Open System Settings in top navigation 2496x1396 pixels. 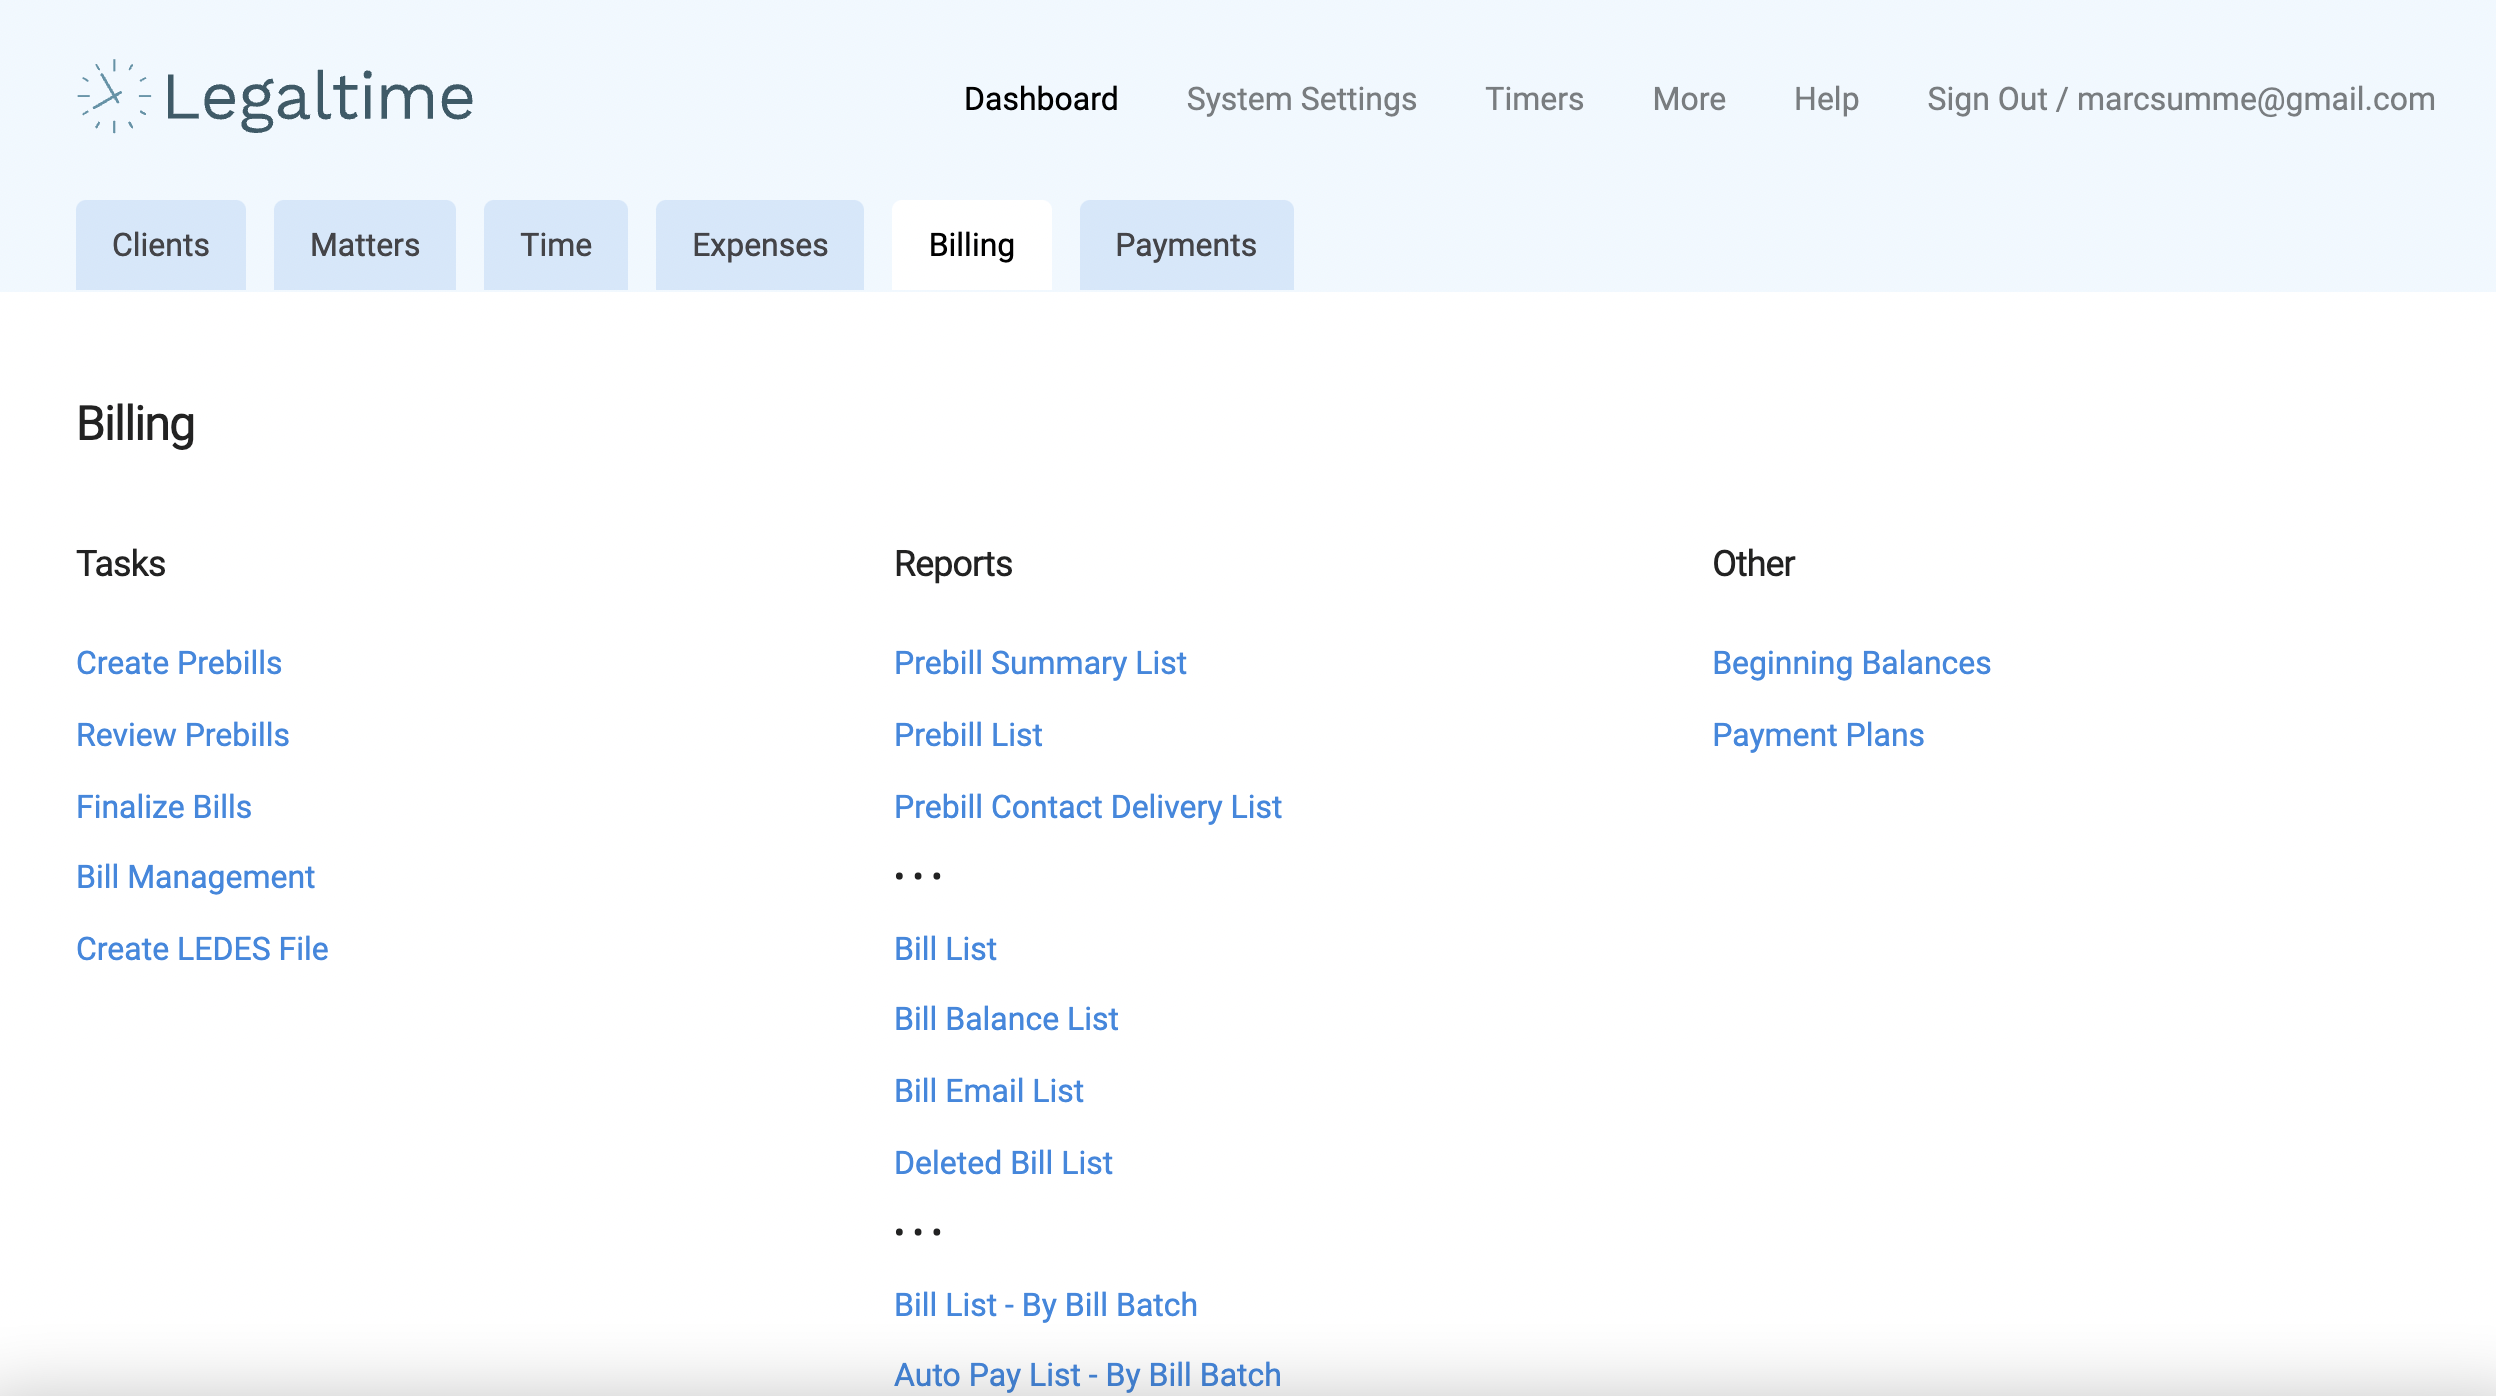(1301, 99)
